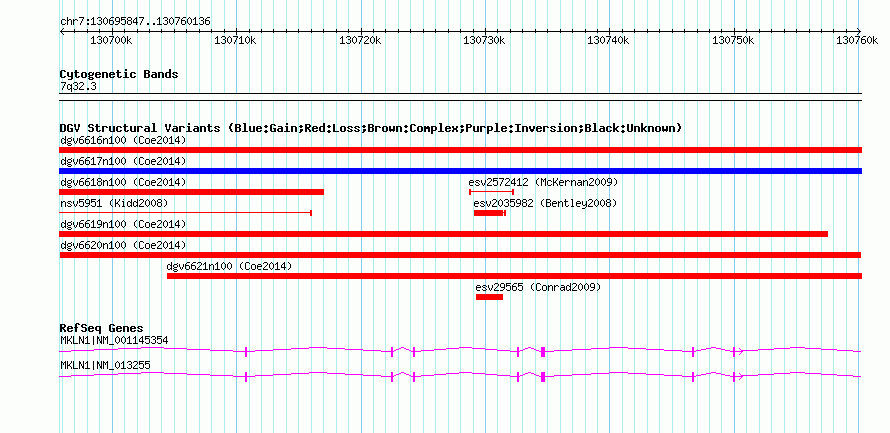Click the dgv6618n100 red variant bar
Viewport: 890px width, 433px height.
tap(192, 192)
